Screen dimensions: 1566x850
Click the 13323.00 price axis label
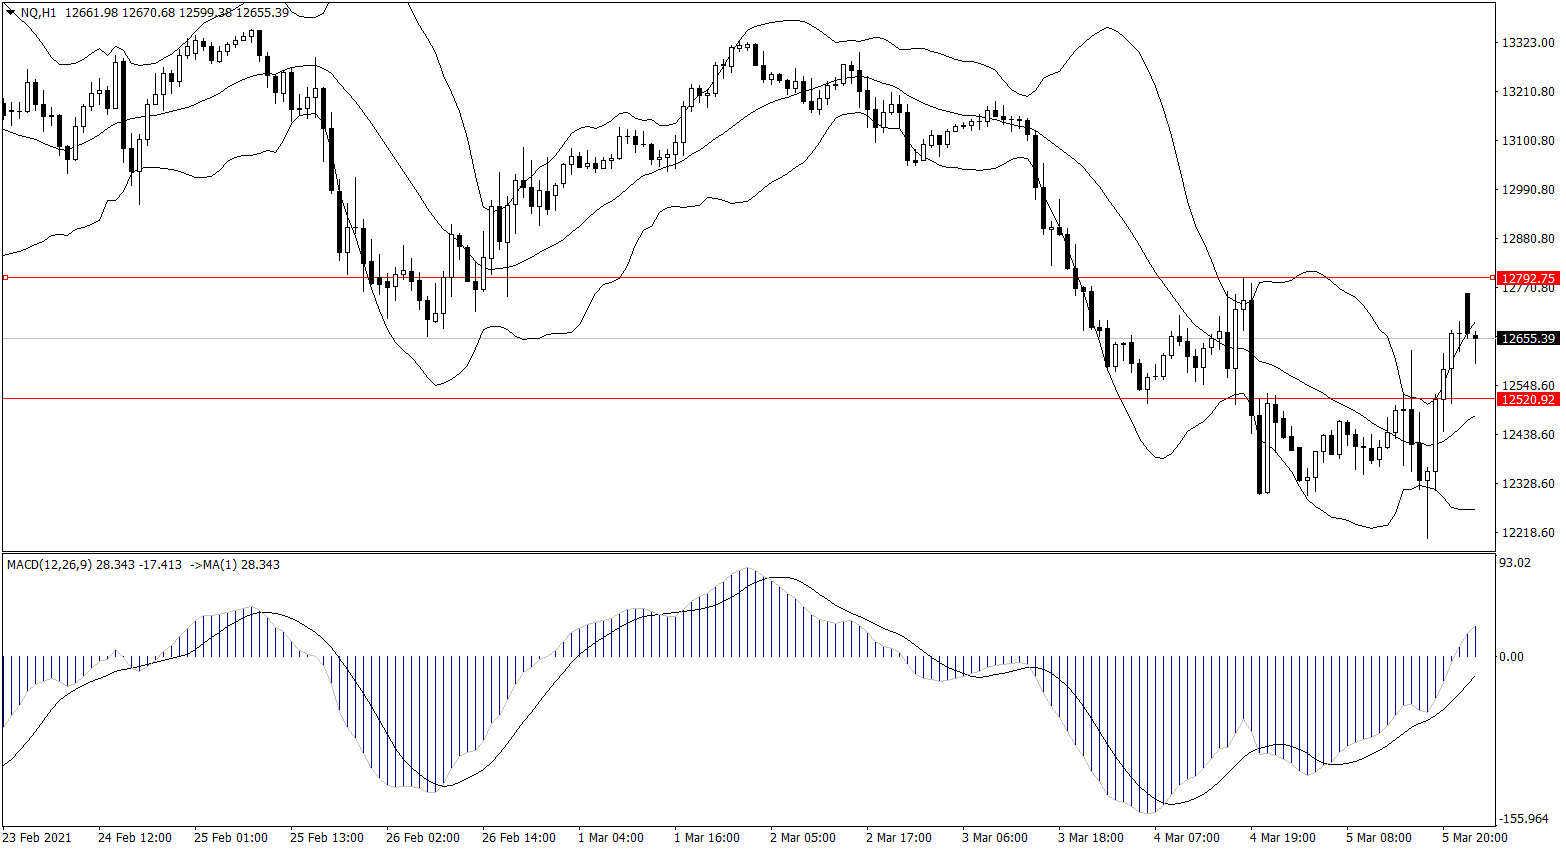[x=1528, y=43]
